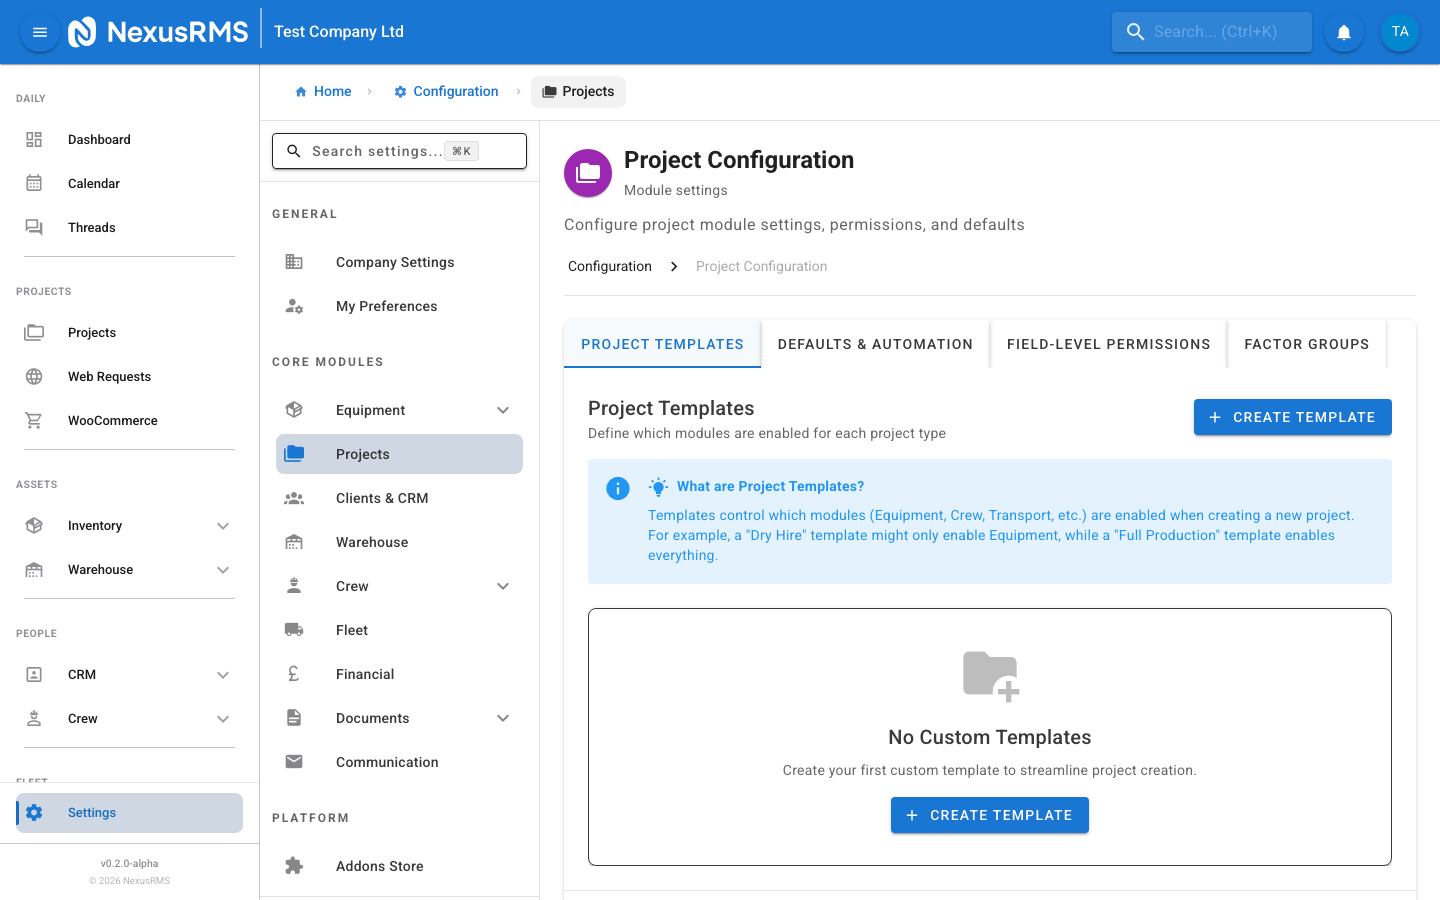The image size is (1440, 900).
Task: Expand the Crew settings chevron
Action: pyautogui.click(x=503, y=586)
